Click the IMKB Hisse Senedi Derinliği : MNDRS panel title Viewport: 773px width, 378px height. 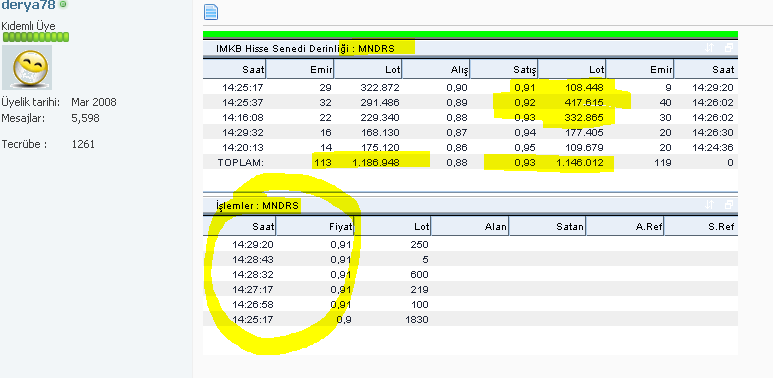[x=305, y=48]
